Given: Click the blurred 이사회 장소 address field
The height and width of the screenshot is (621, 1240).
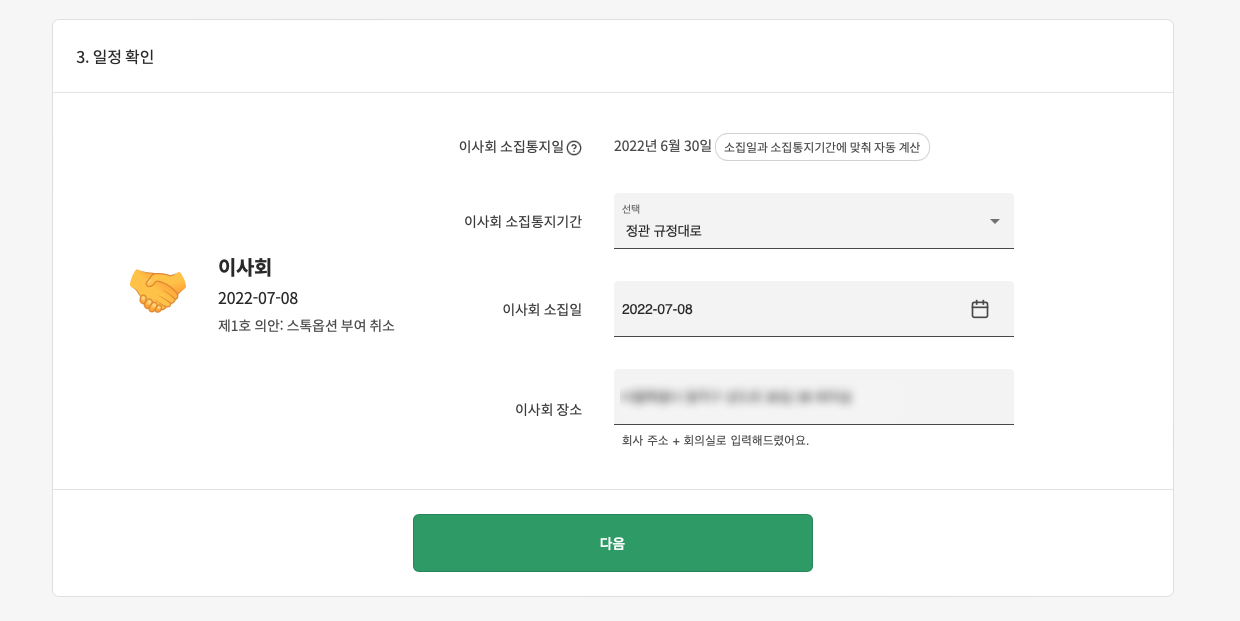Looking at the screenshot, I should point(813,397).
